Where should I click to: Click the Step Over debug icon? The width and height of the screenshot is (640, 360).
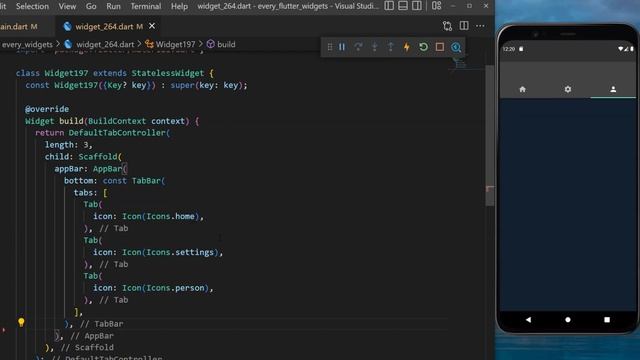358,47
